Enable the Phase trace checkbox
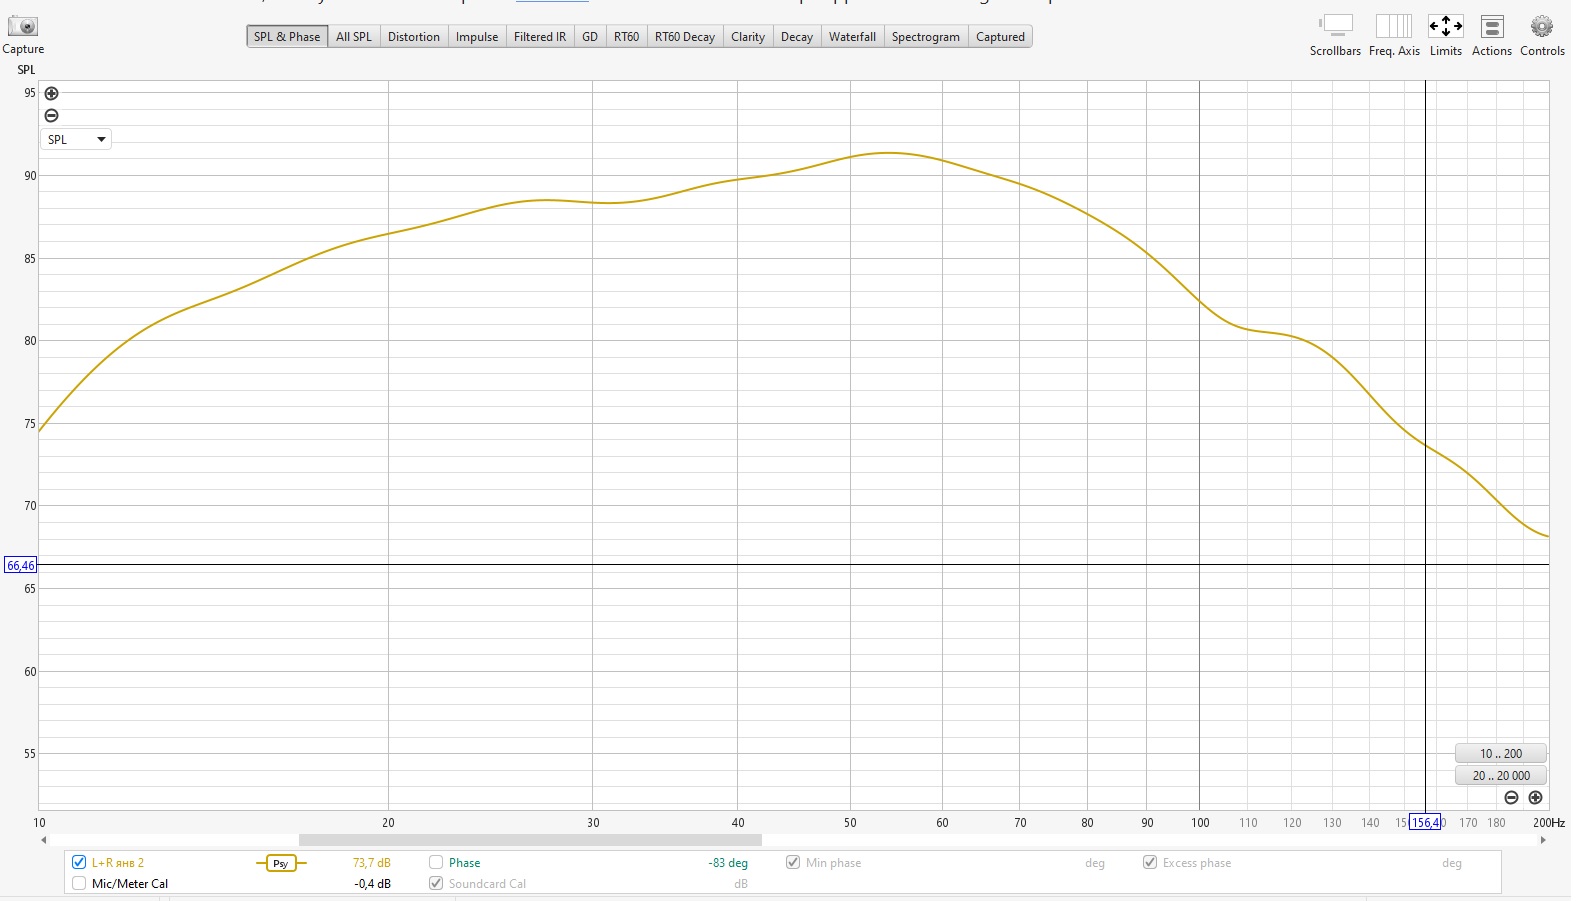 (x=436, y=862)
